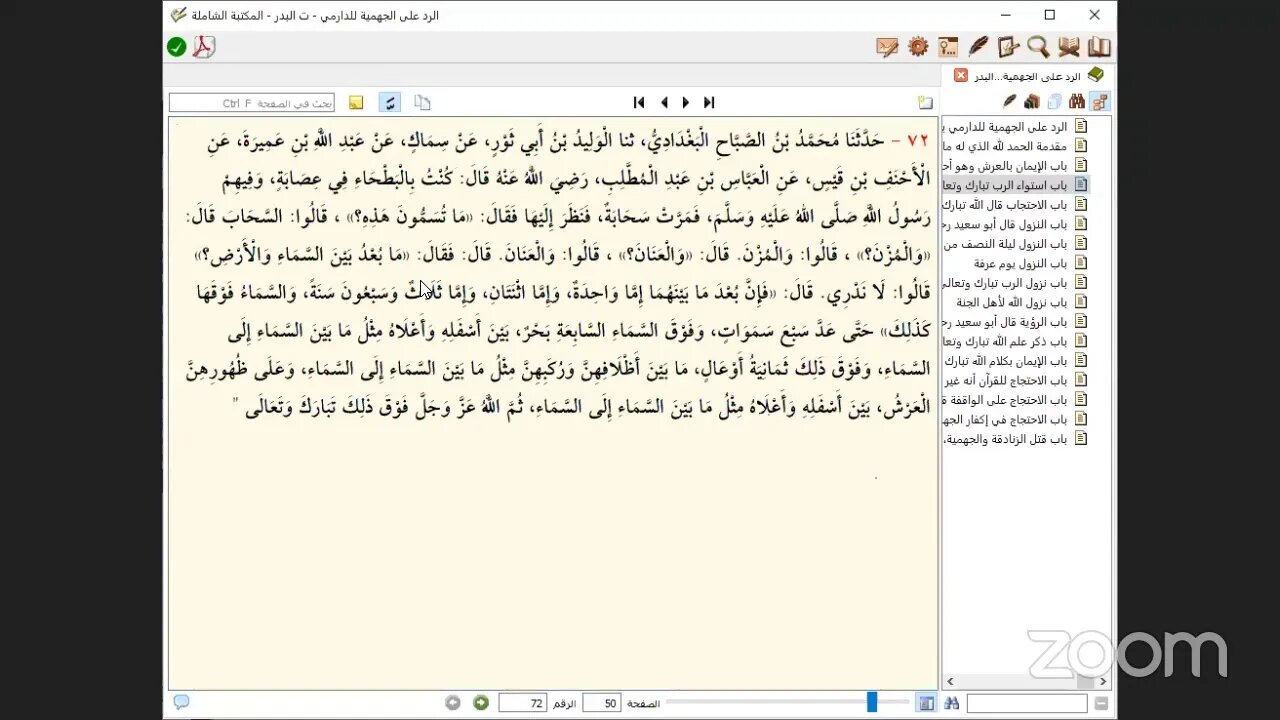The width and height of the screenshot is (1280, 720).
Task: Click the key/password toolbar icon
Action: click(x=948, y=47)
